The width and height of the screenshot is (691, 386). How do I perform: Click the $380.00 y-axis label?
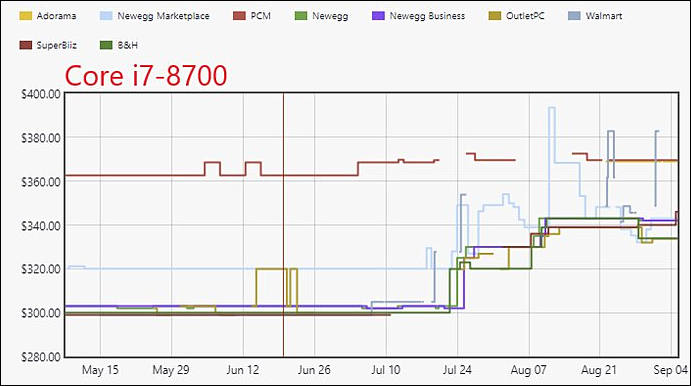41,138
